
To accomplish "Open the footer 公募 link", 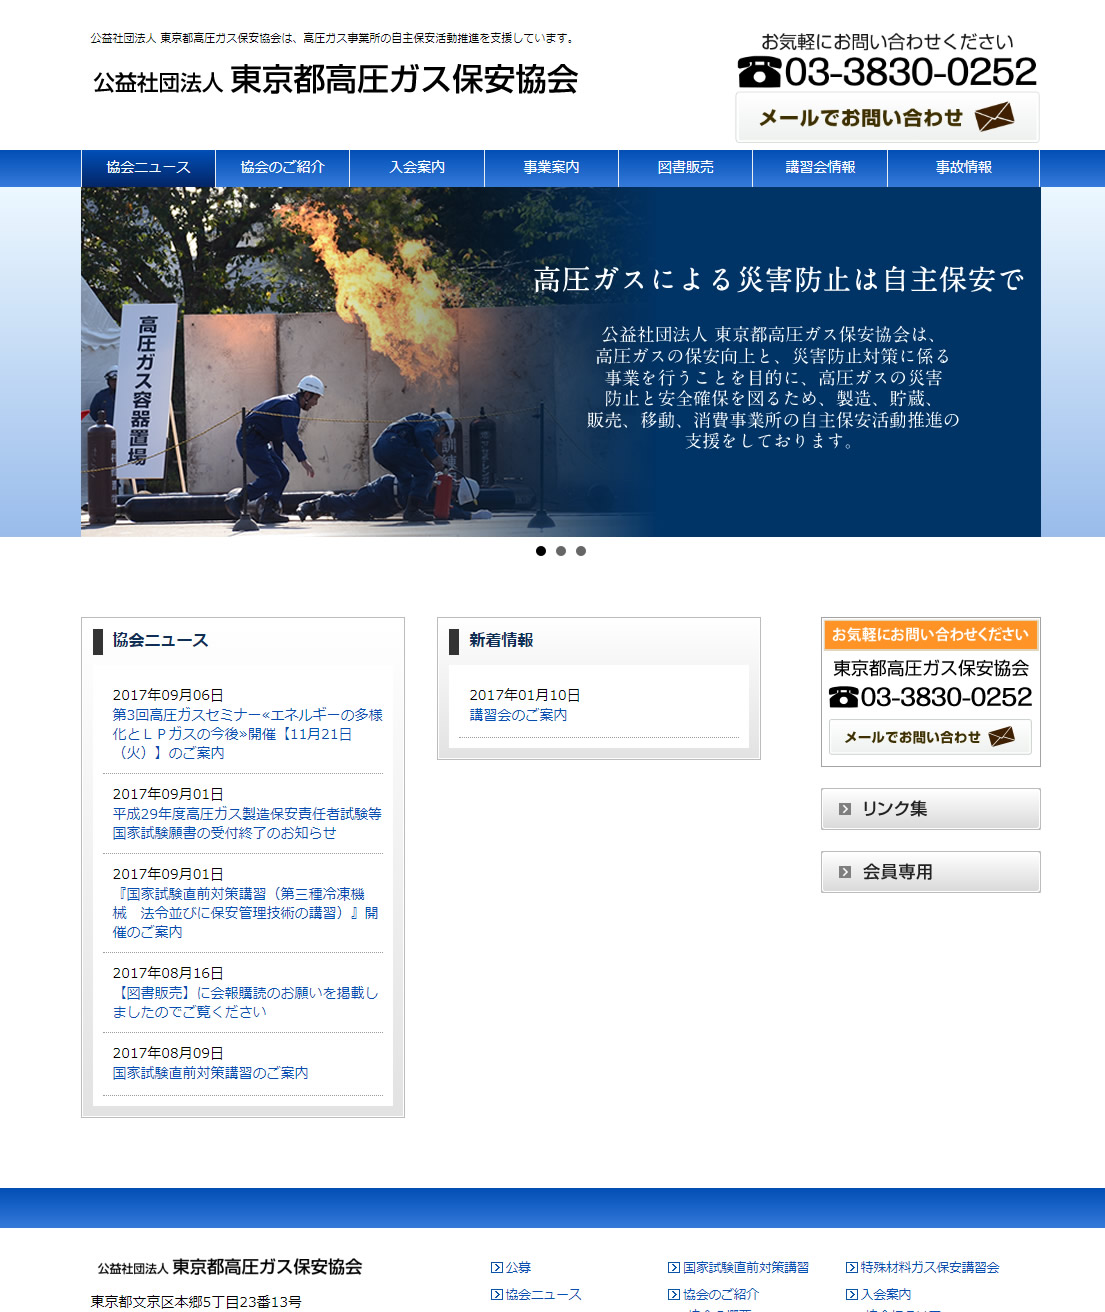I will point(518,1267).
